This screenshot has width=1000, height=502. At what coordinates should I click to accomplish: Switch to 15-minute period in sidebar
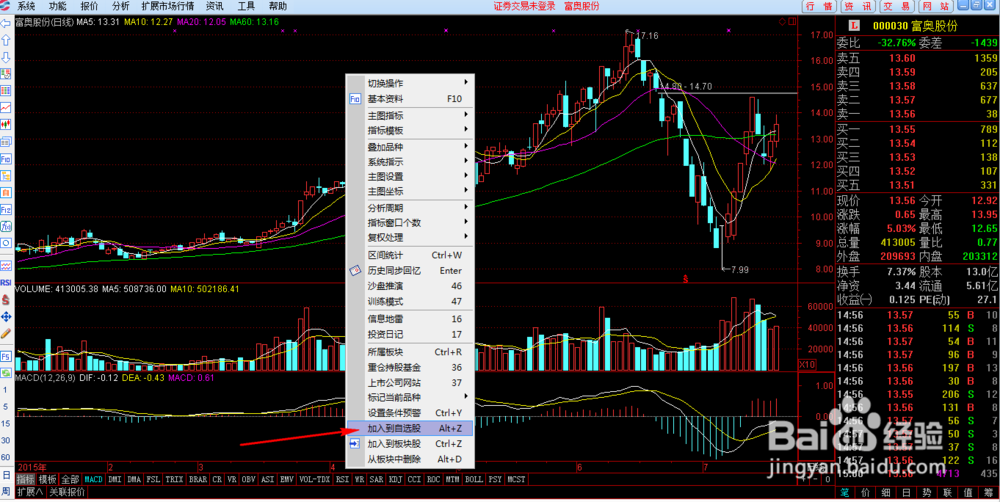pyautogui.click(x=6, y=424)
